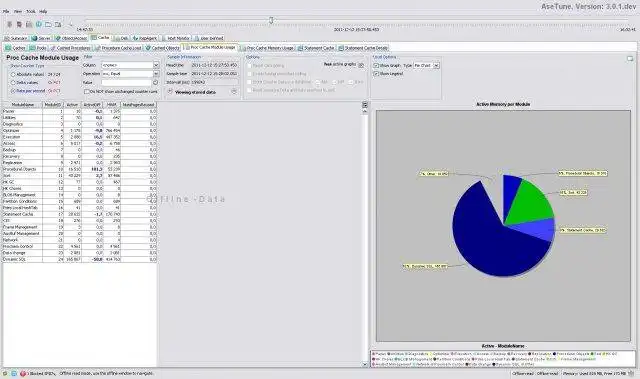Click the small icon atop the middle scrollbar
The image size is (640, 379).
pos(365,105)
